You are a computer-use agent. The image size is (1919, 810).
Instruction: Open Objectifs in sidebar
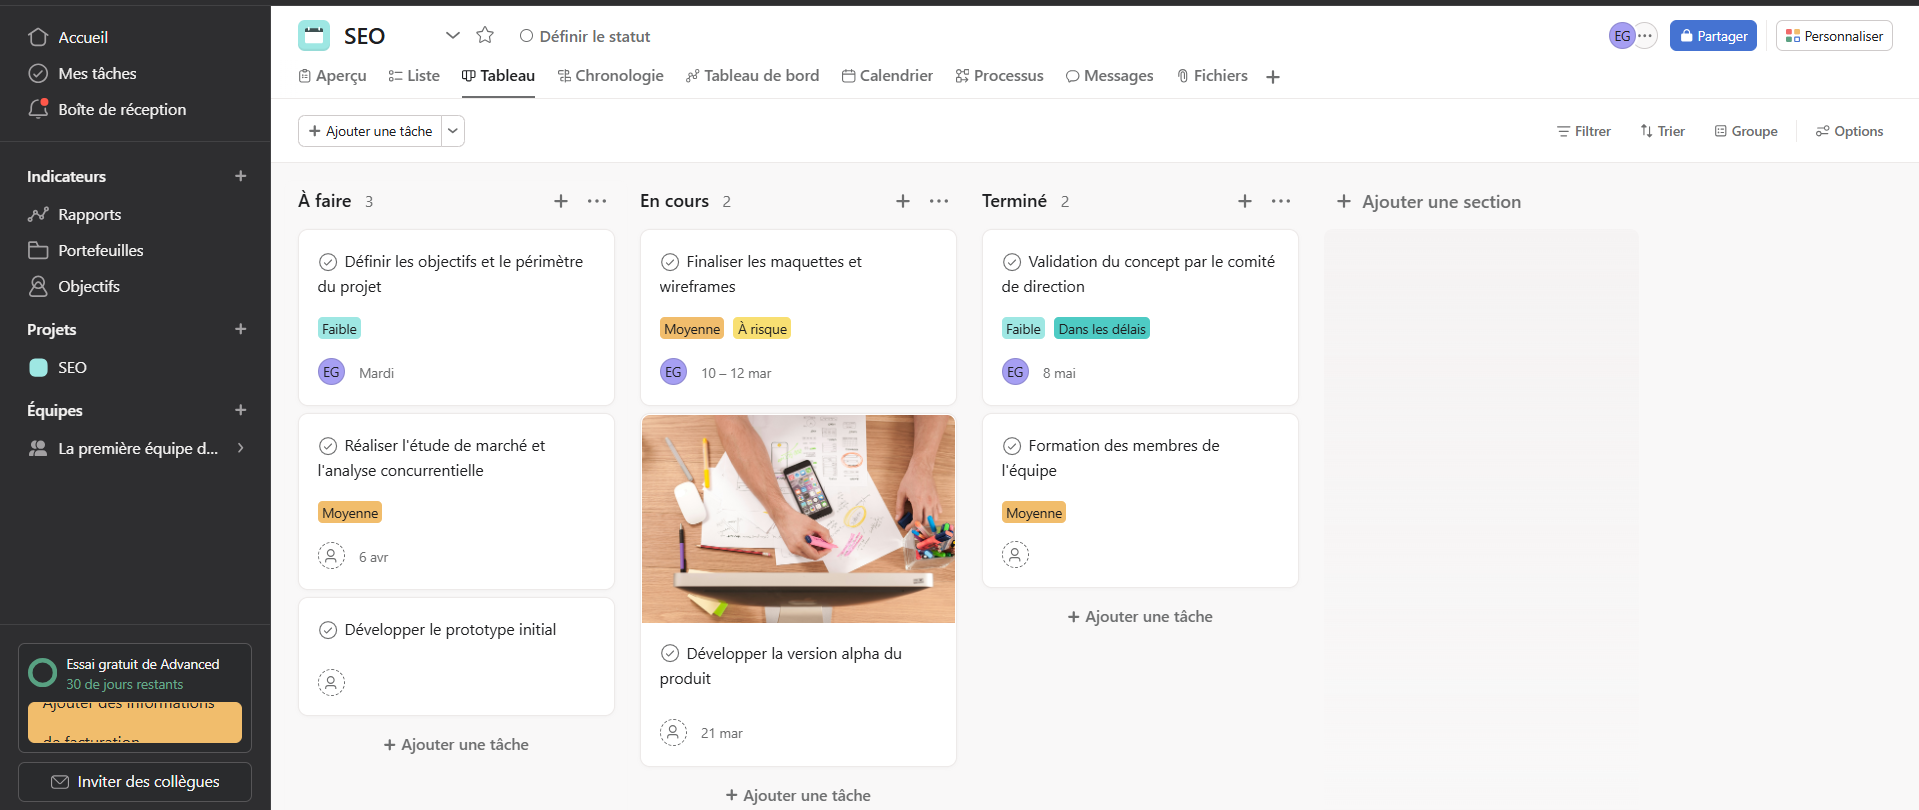[x=74, y=286]
